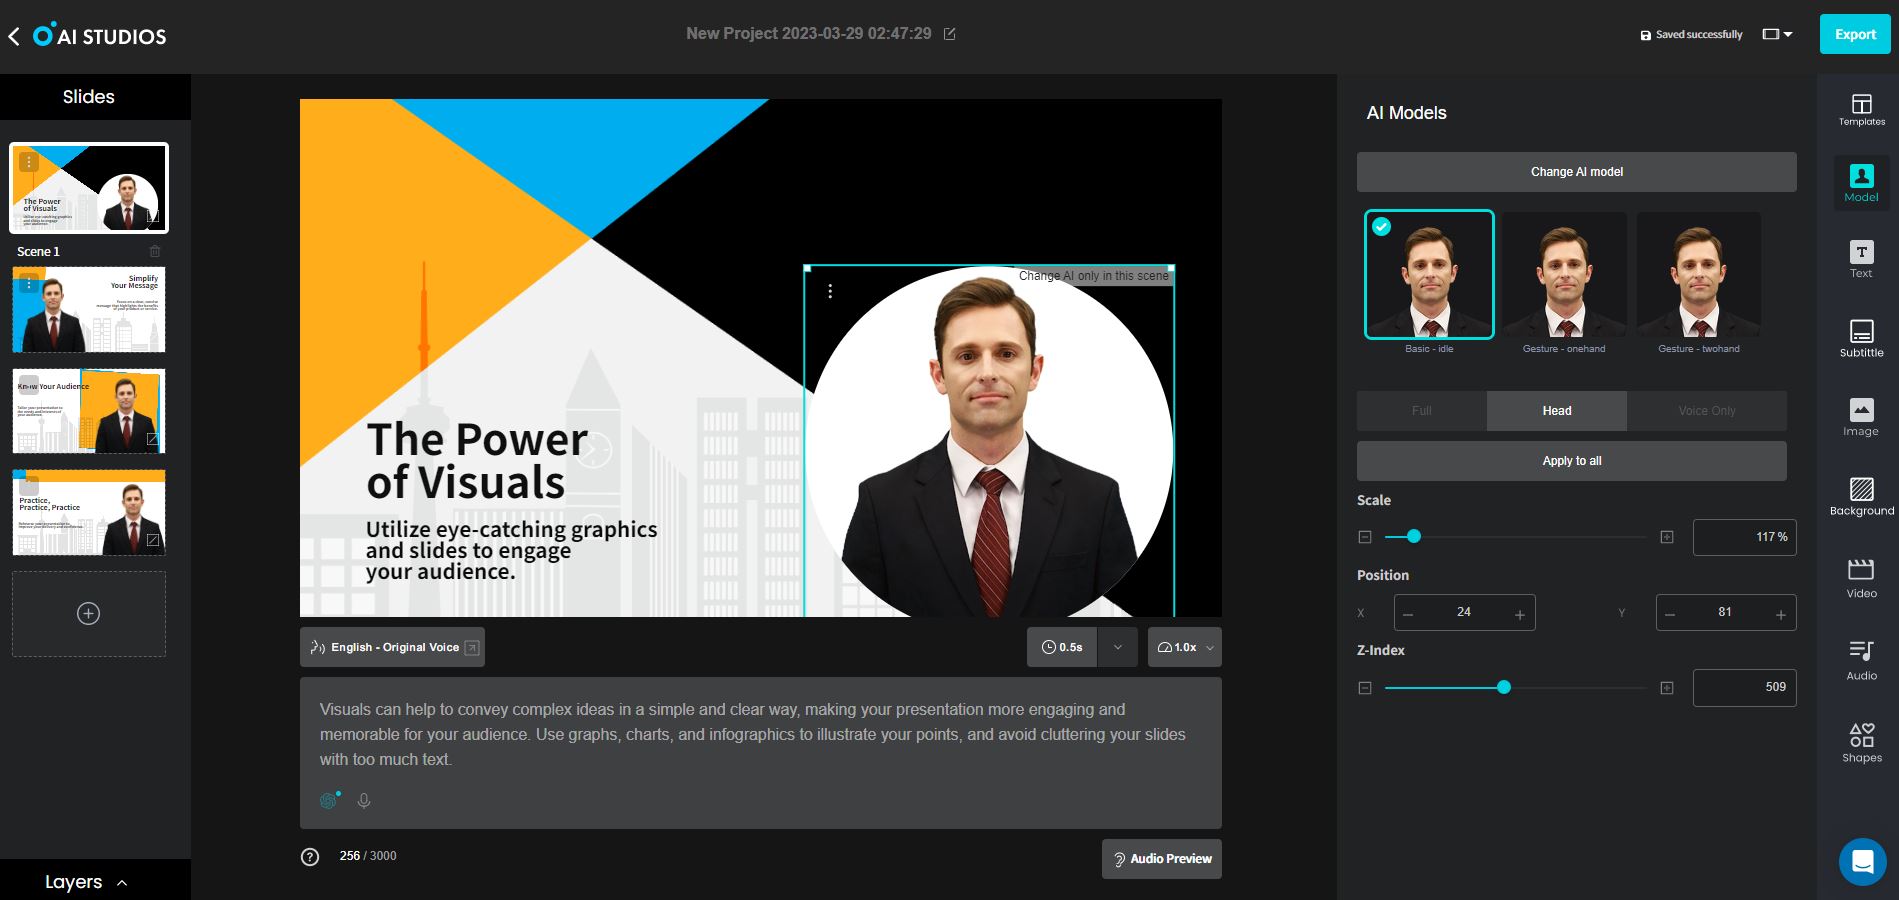Expand the pause duration 0.5s dropdown
The height and width of the screenshot is (900, 1899).
(1117, 647)
